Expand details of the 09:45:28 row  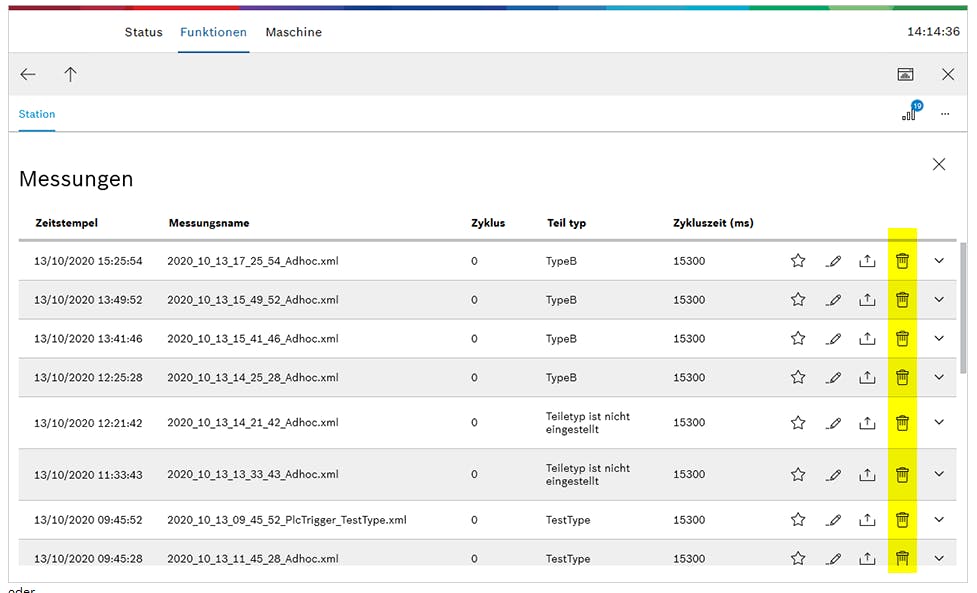(x=939, y=558)
